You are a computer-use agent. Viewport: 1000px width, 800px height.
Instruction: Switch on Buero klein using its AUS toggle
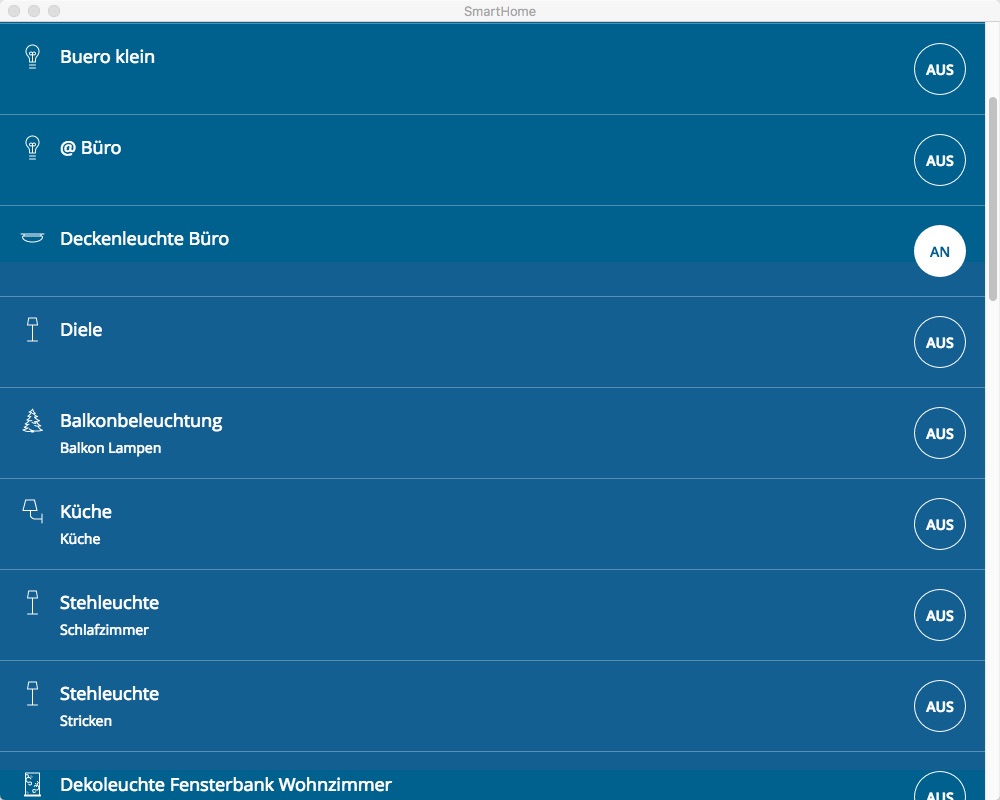[939, 70]
